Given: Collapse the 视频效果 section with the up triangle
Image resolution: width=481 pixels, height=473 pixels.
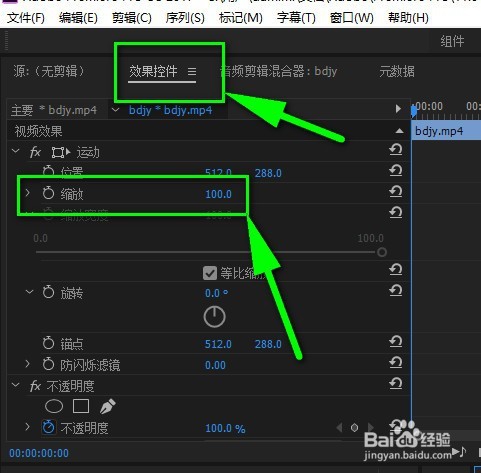Looking at the screenshot, I should pyautogui.click(x=399, y=131).
